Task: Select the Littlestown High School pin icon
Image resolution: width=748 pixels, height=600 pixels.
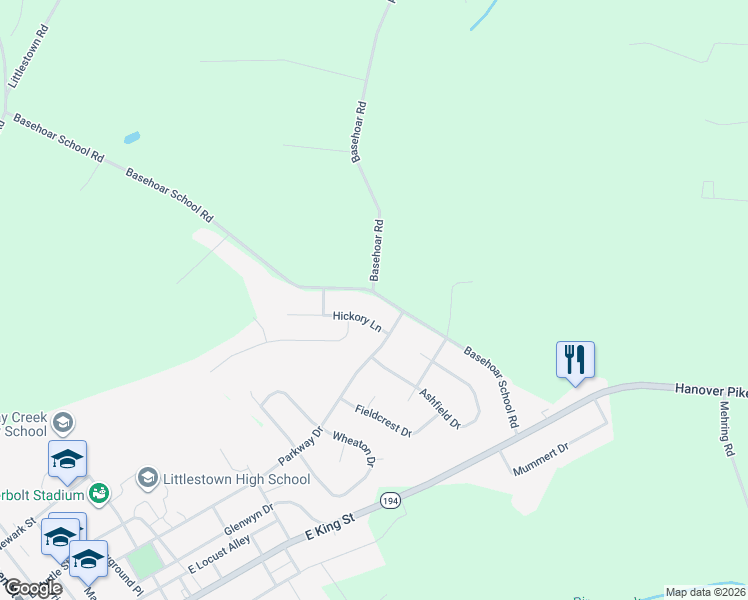Action: coord(148,478)
